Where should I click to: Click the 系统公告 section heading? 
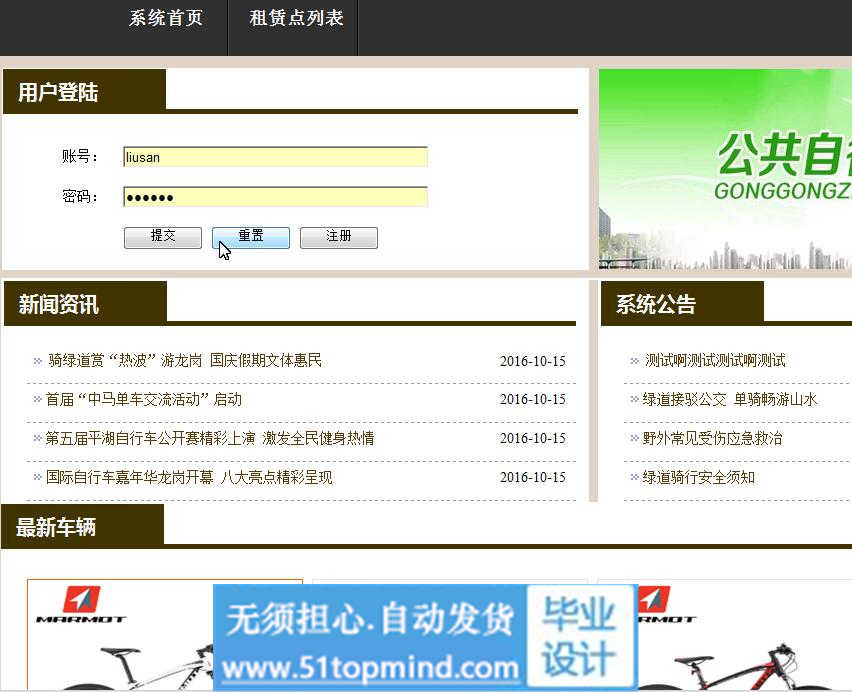(656, 304)
